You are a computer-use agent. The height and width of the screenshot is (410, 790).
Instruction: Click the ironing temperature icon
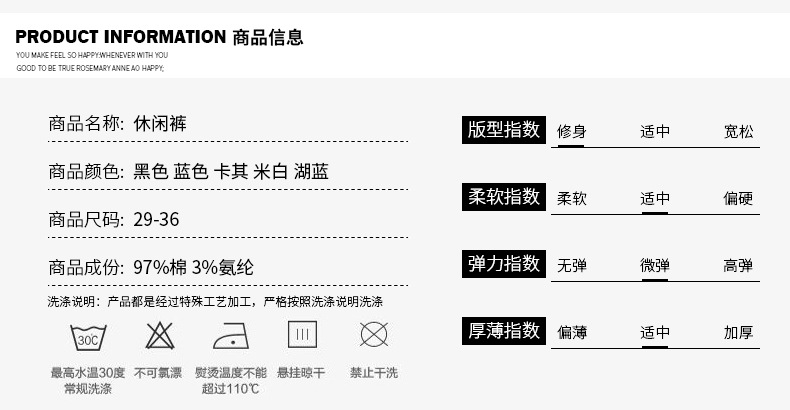point(231,335)
